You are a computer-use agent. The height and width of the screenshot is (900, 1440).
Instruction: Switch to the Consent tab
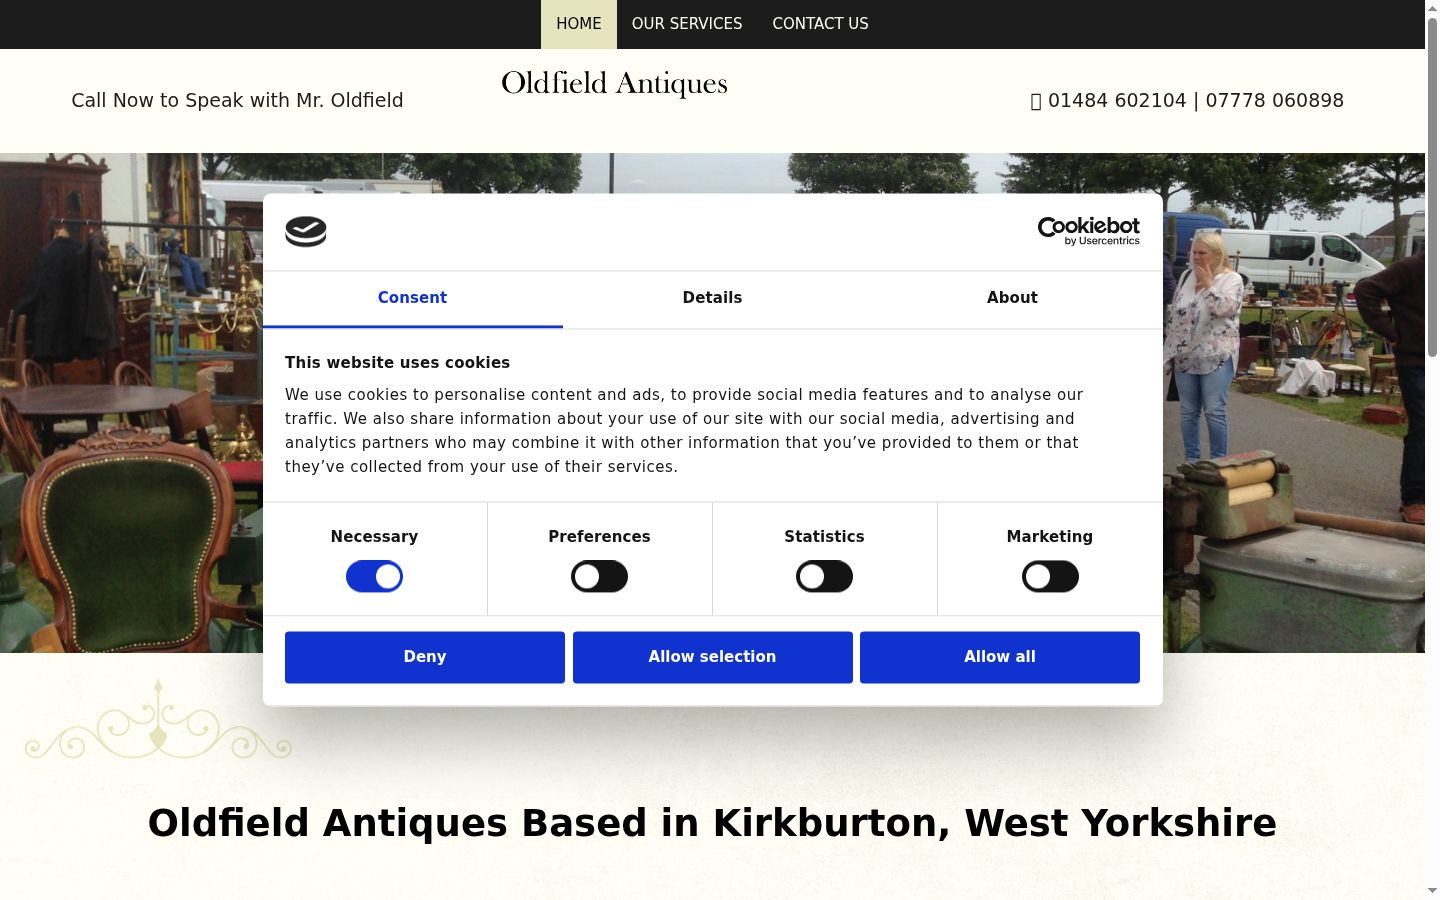coord(413,298)
